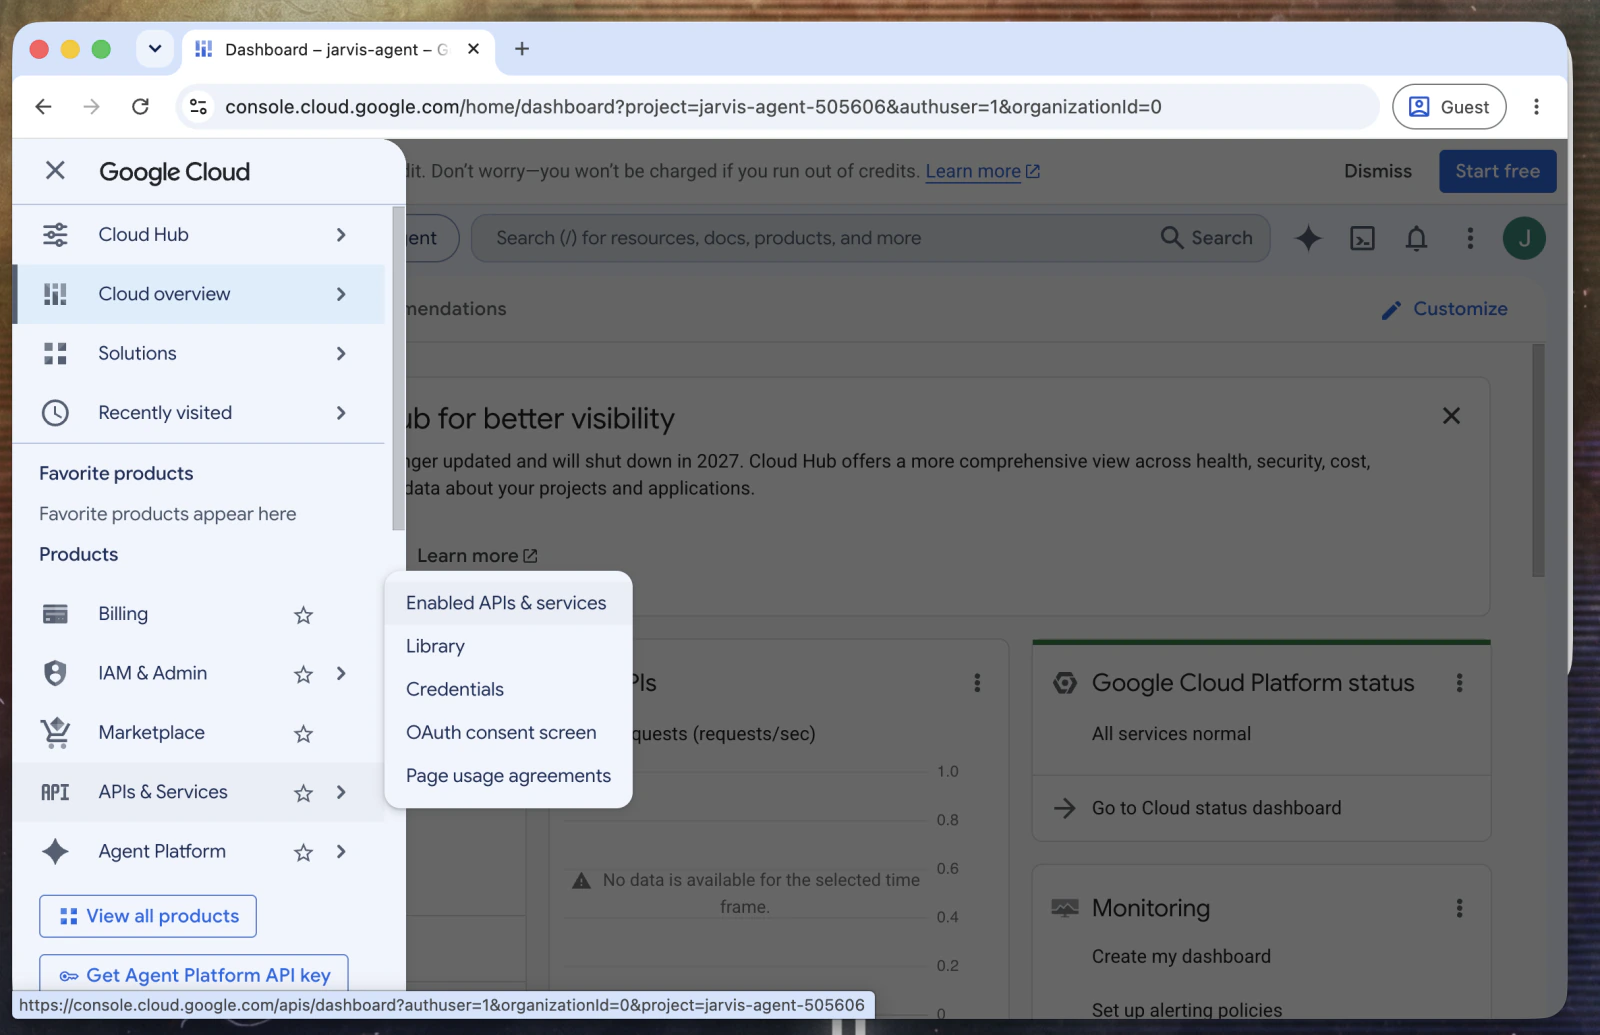Open Gemini AI assistant sparkle icon

tap(1308, 238)
